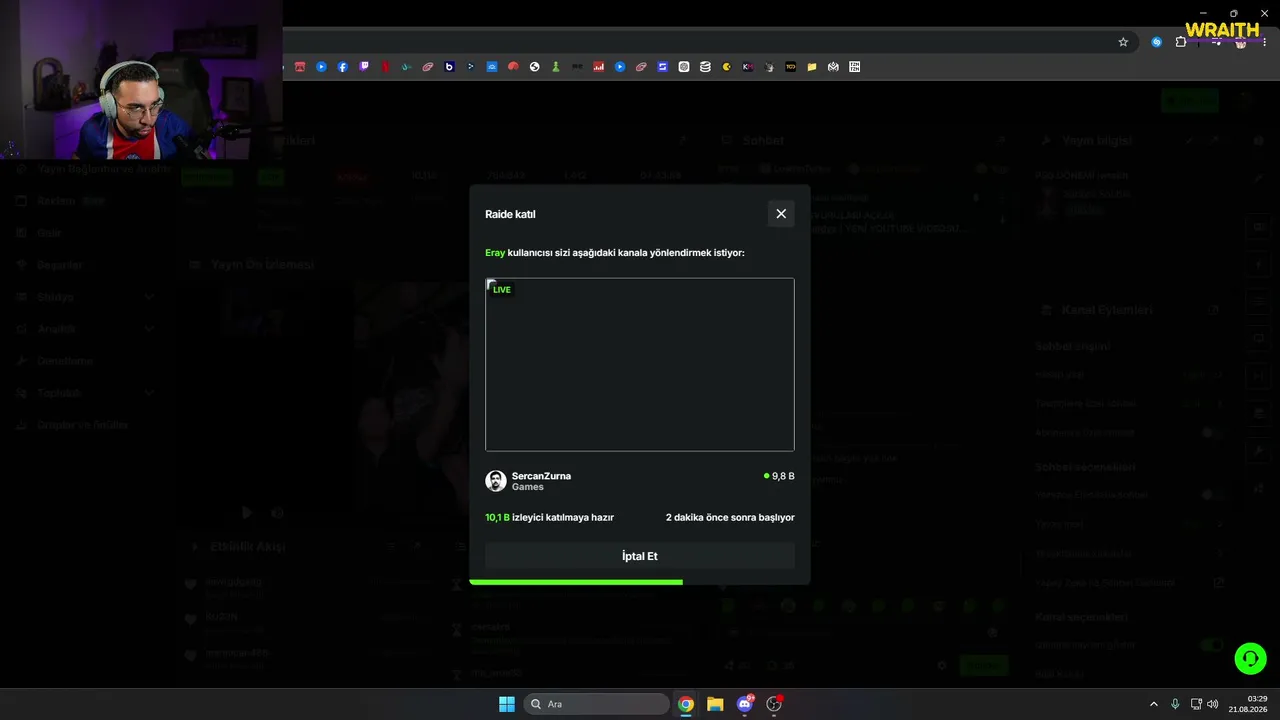
Task: Open the yellow folder bookmark
Action: click(x=812, y=67)
